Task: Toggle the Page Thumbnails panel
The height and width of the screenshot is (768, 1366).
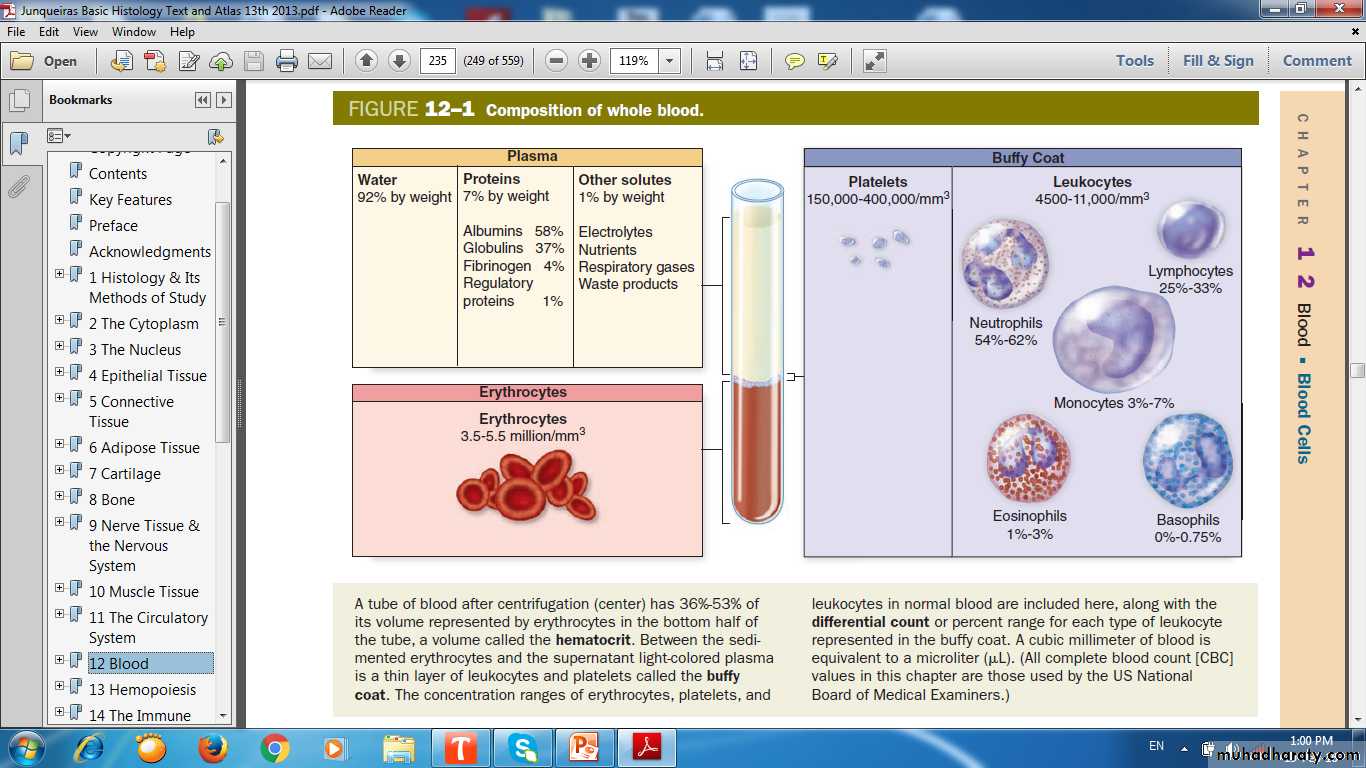Action: tap(18, 101)
